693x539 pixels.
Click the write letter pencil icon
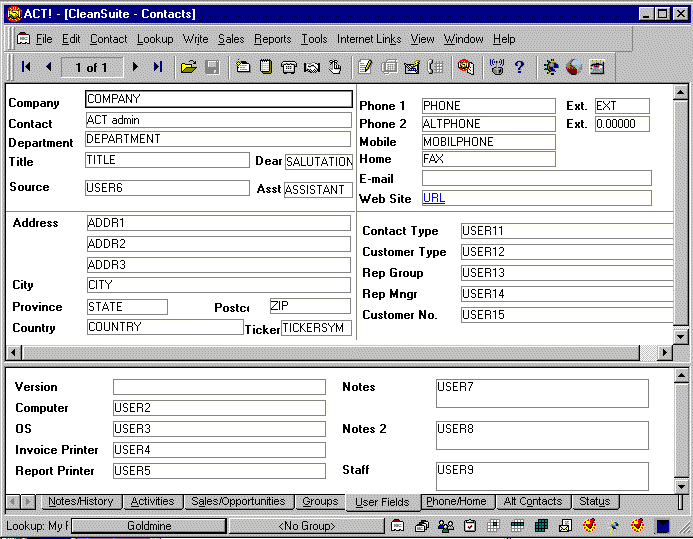[x=365, y=67]
